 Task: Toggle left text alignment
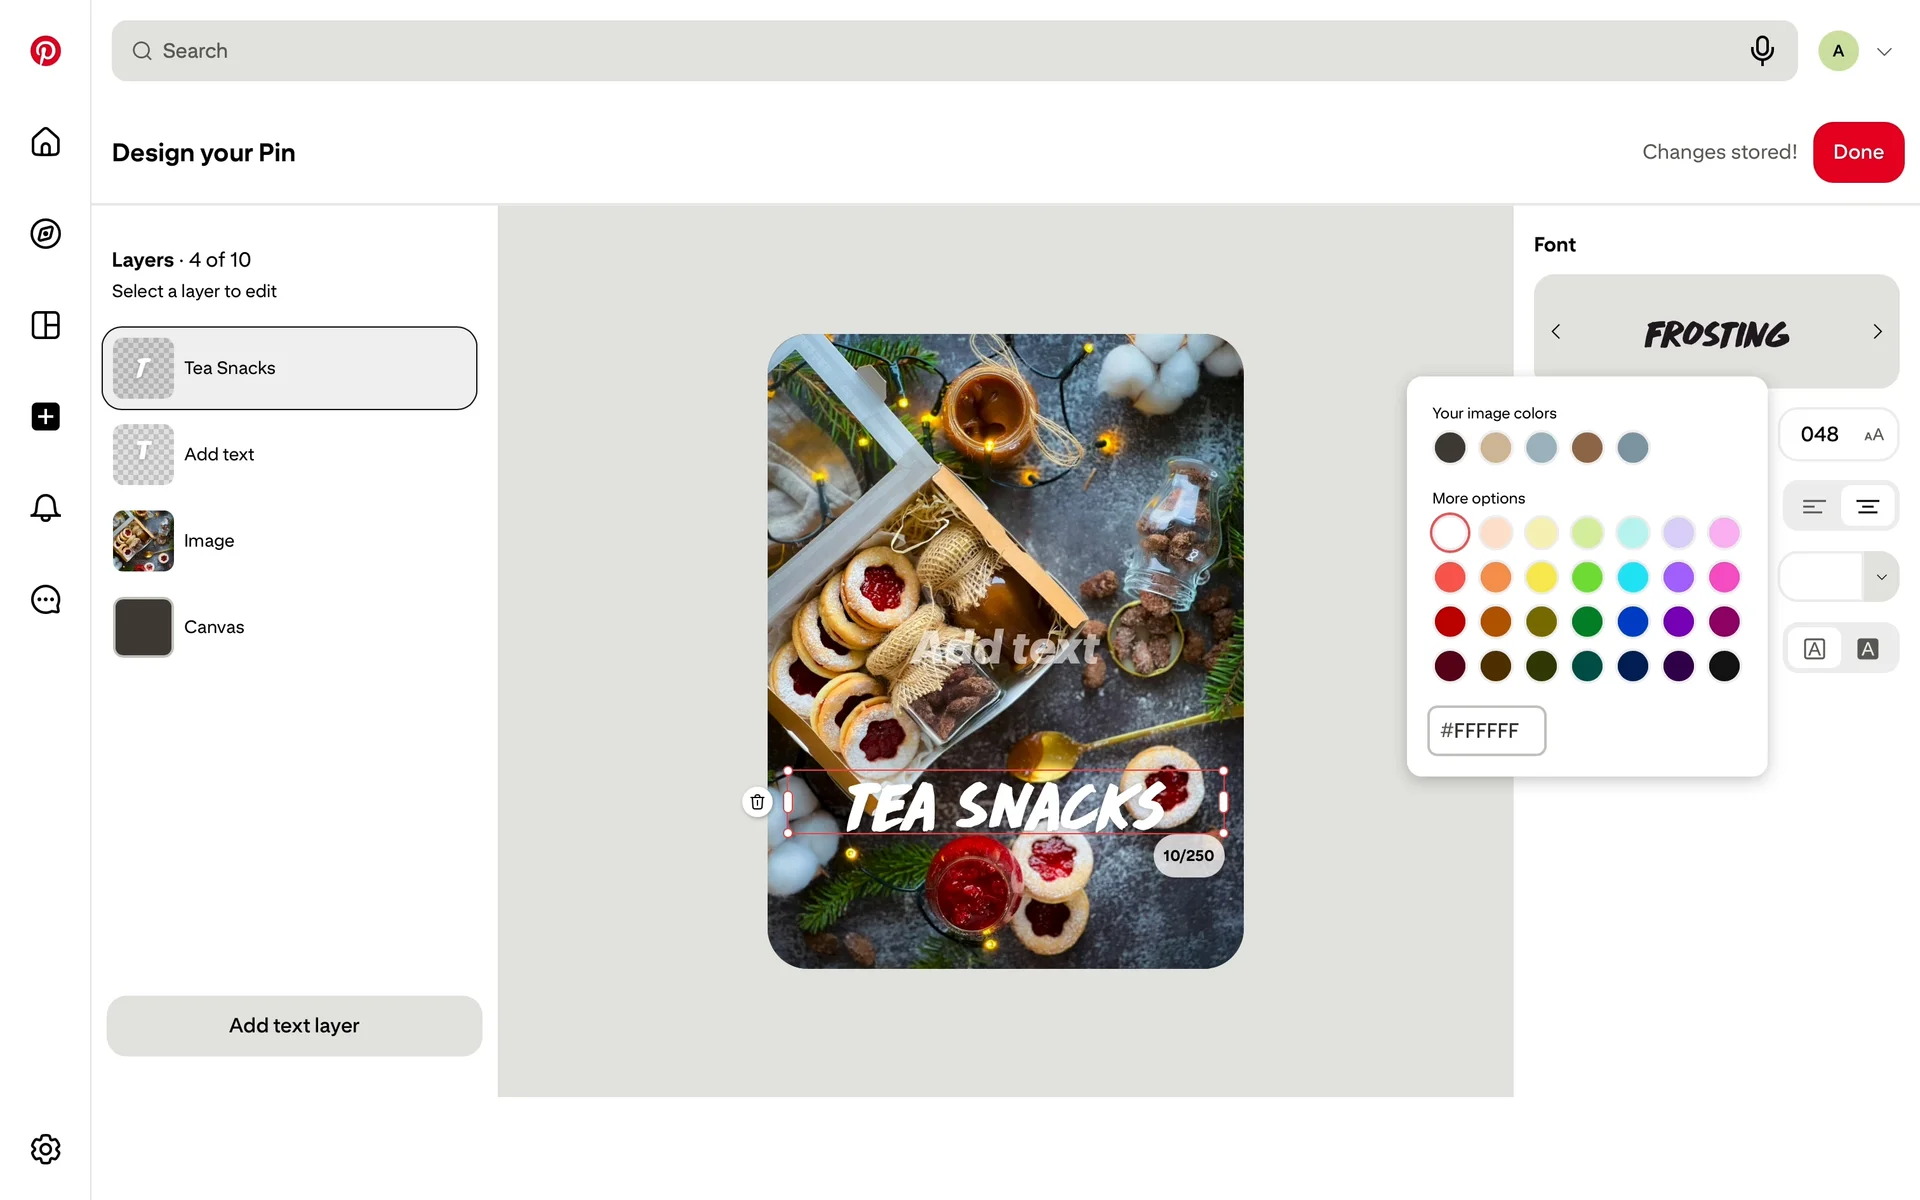(1814, 507)
